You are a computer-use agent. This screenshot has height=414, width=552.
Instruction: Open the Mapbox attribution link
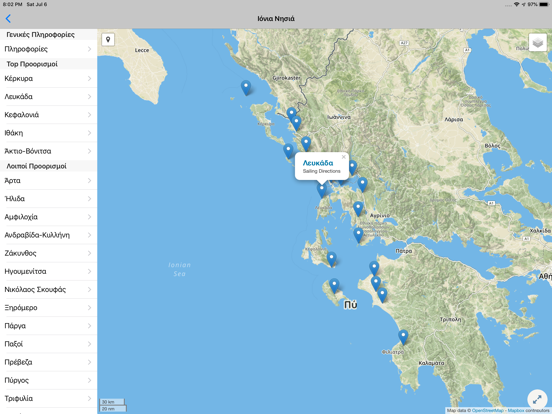coord(516,410)
